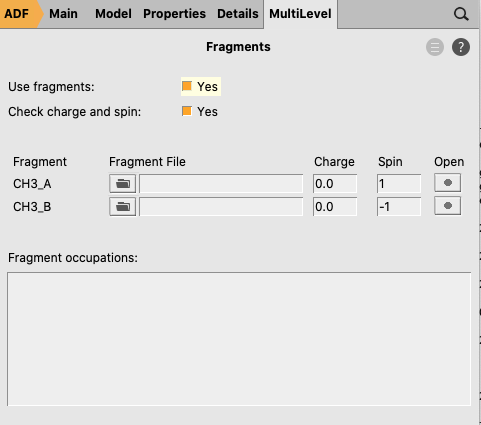Click the CH3_A spin field
Screen dimensions: 481x425
click(399, 183)
